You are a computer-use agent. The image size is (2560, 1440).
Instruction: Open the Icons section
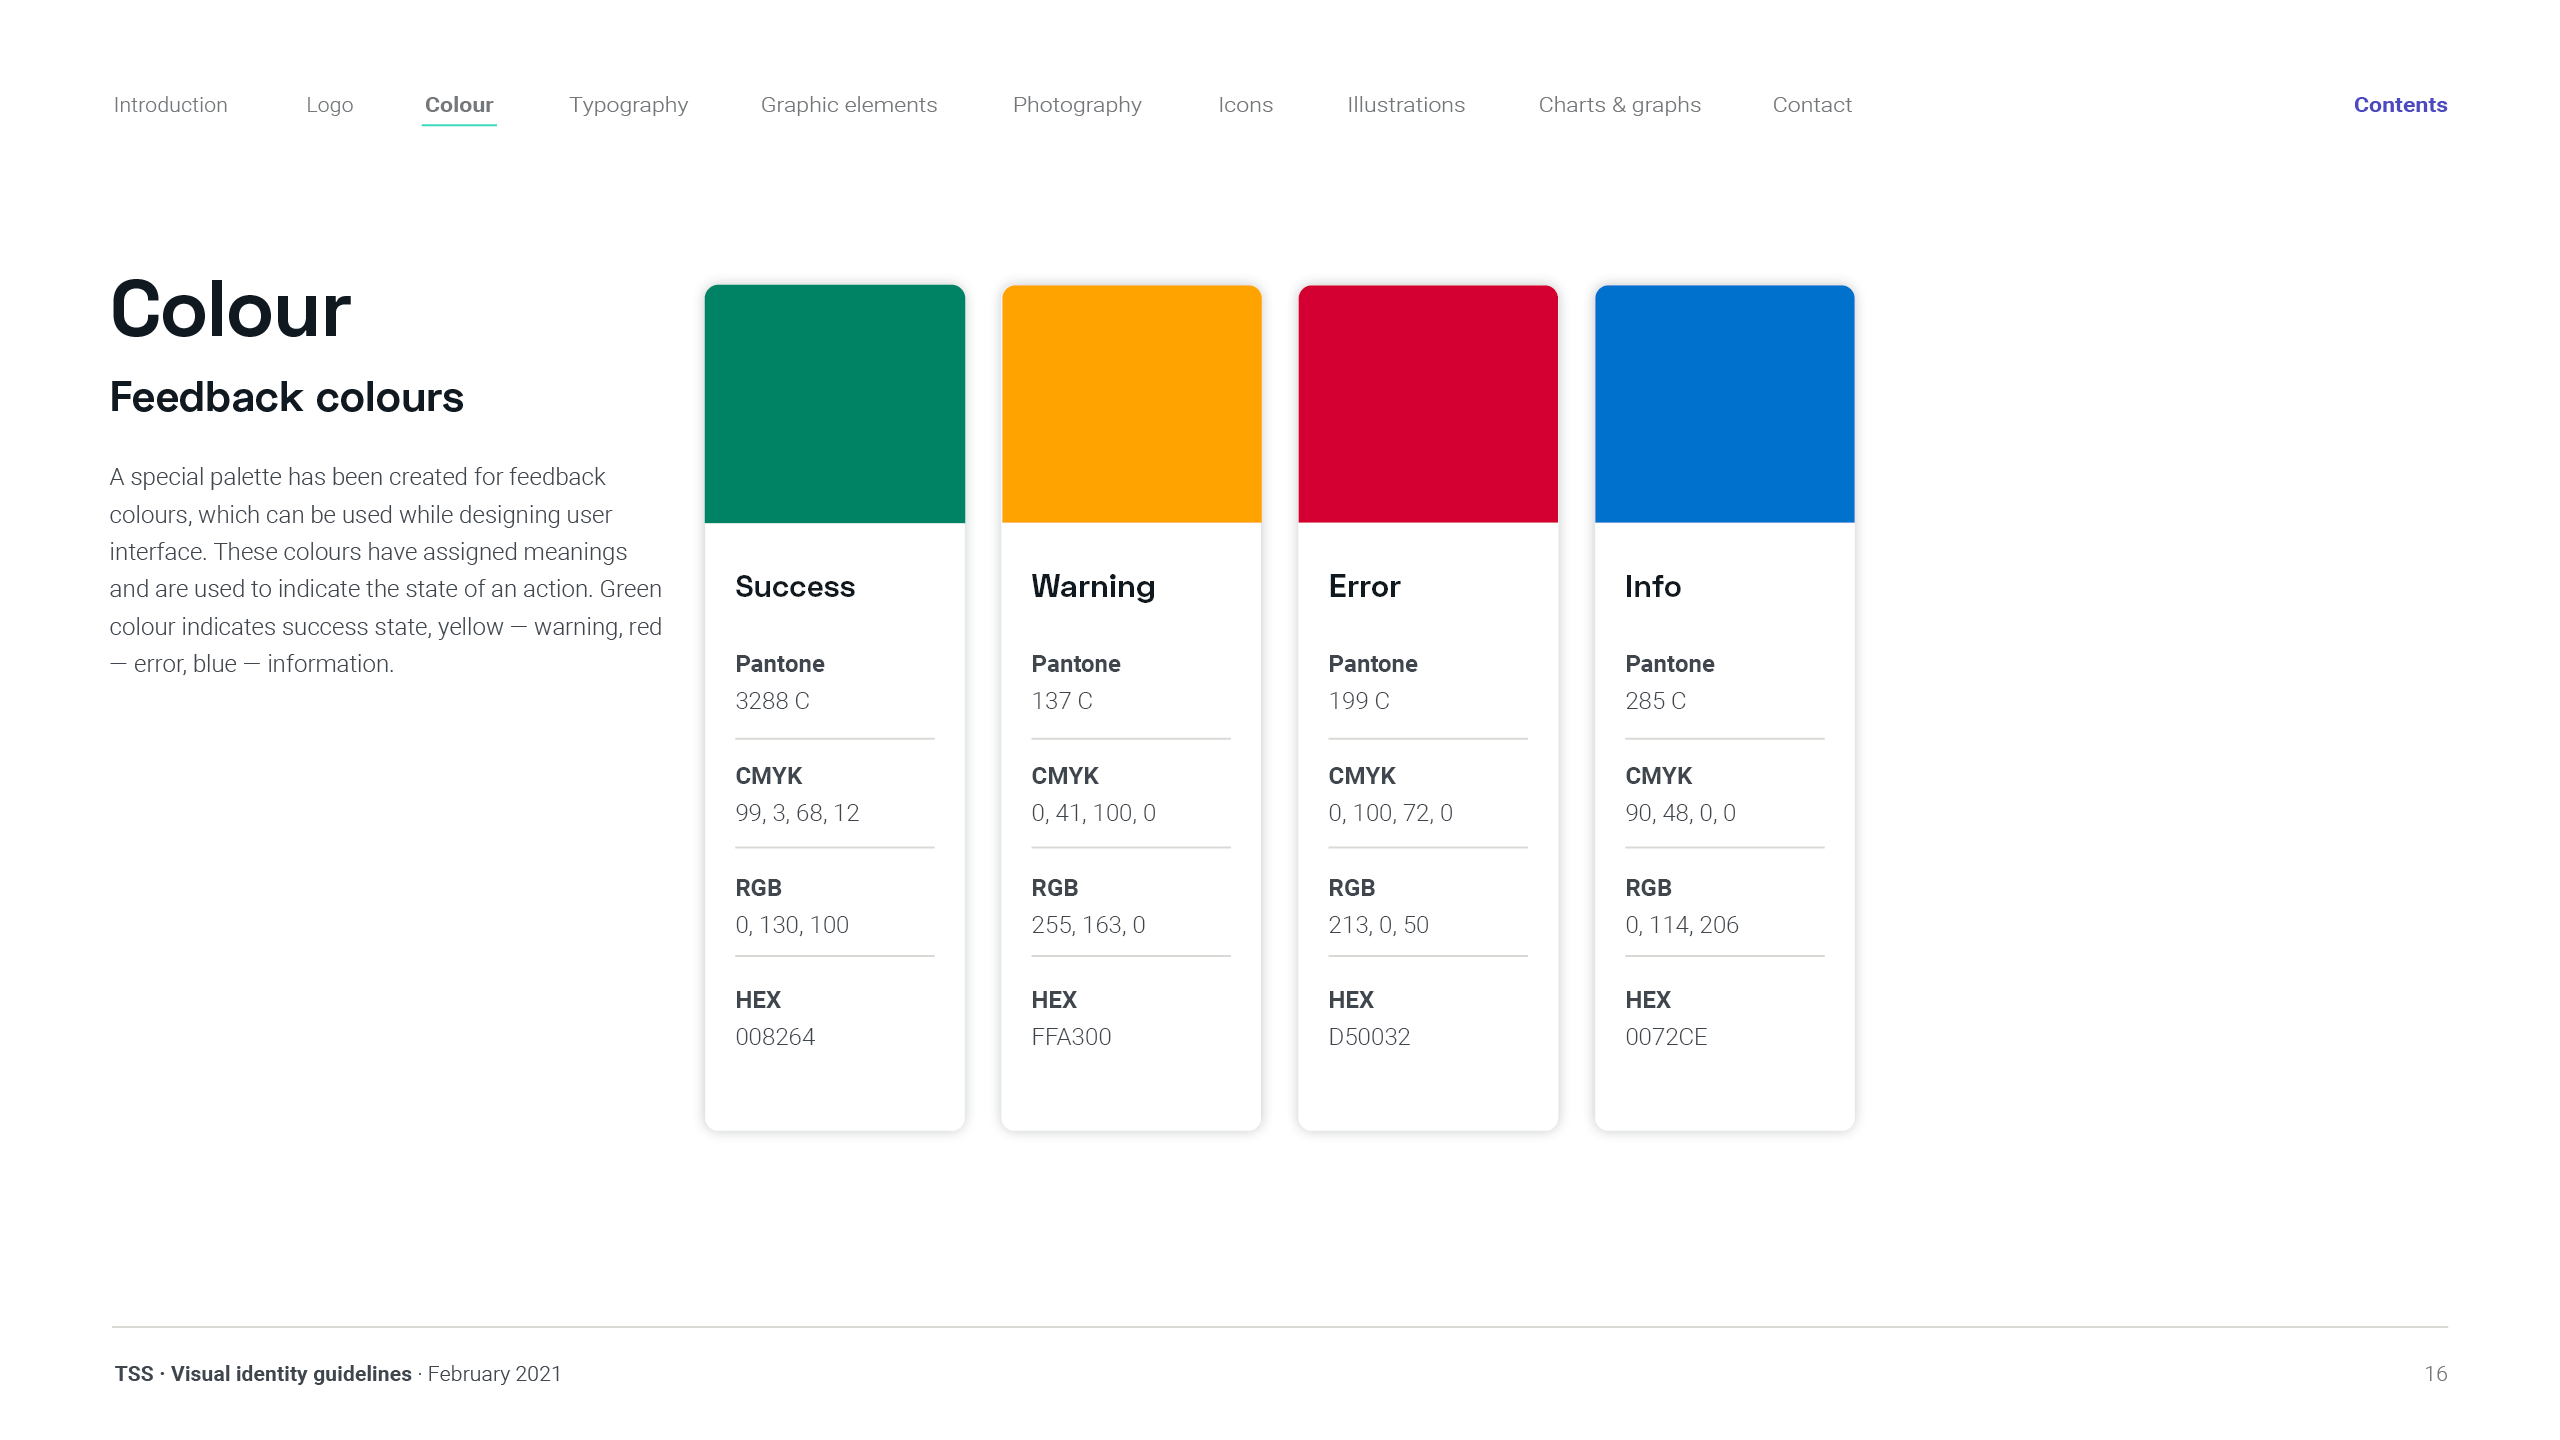point(1245,105)
